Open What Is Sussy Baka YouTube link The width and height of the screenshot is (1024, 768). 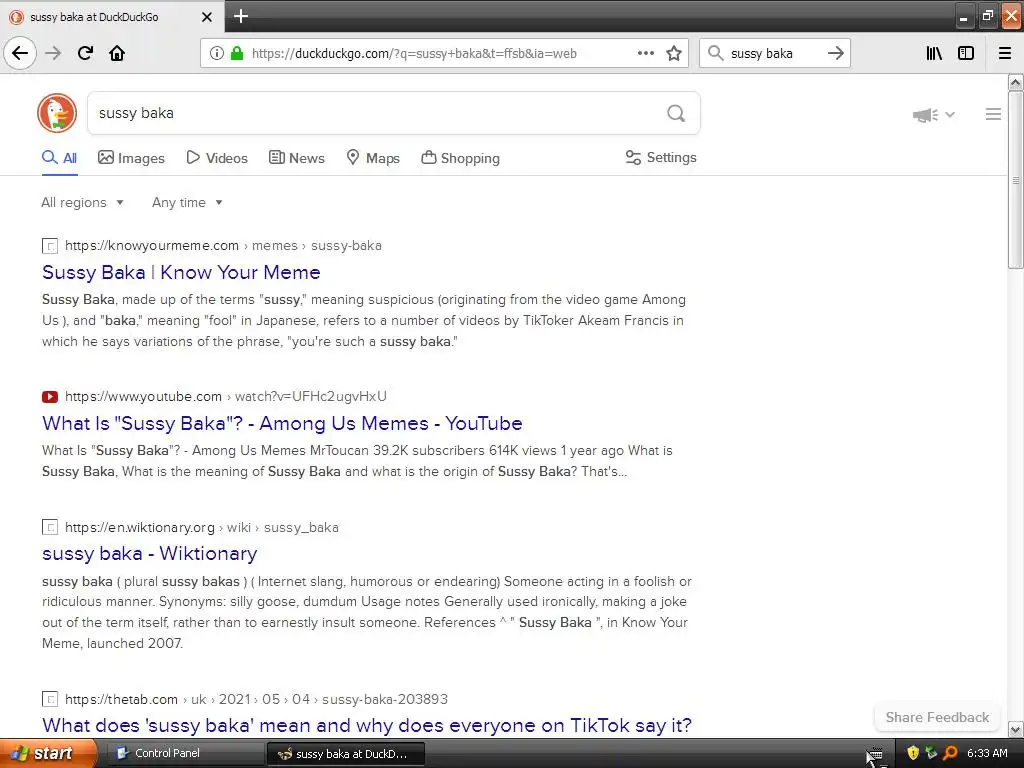click(282, 423)
